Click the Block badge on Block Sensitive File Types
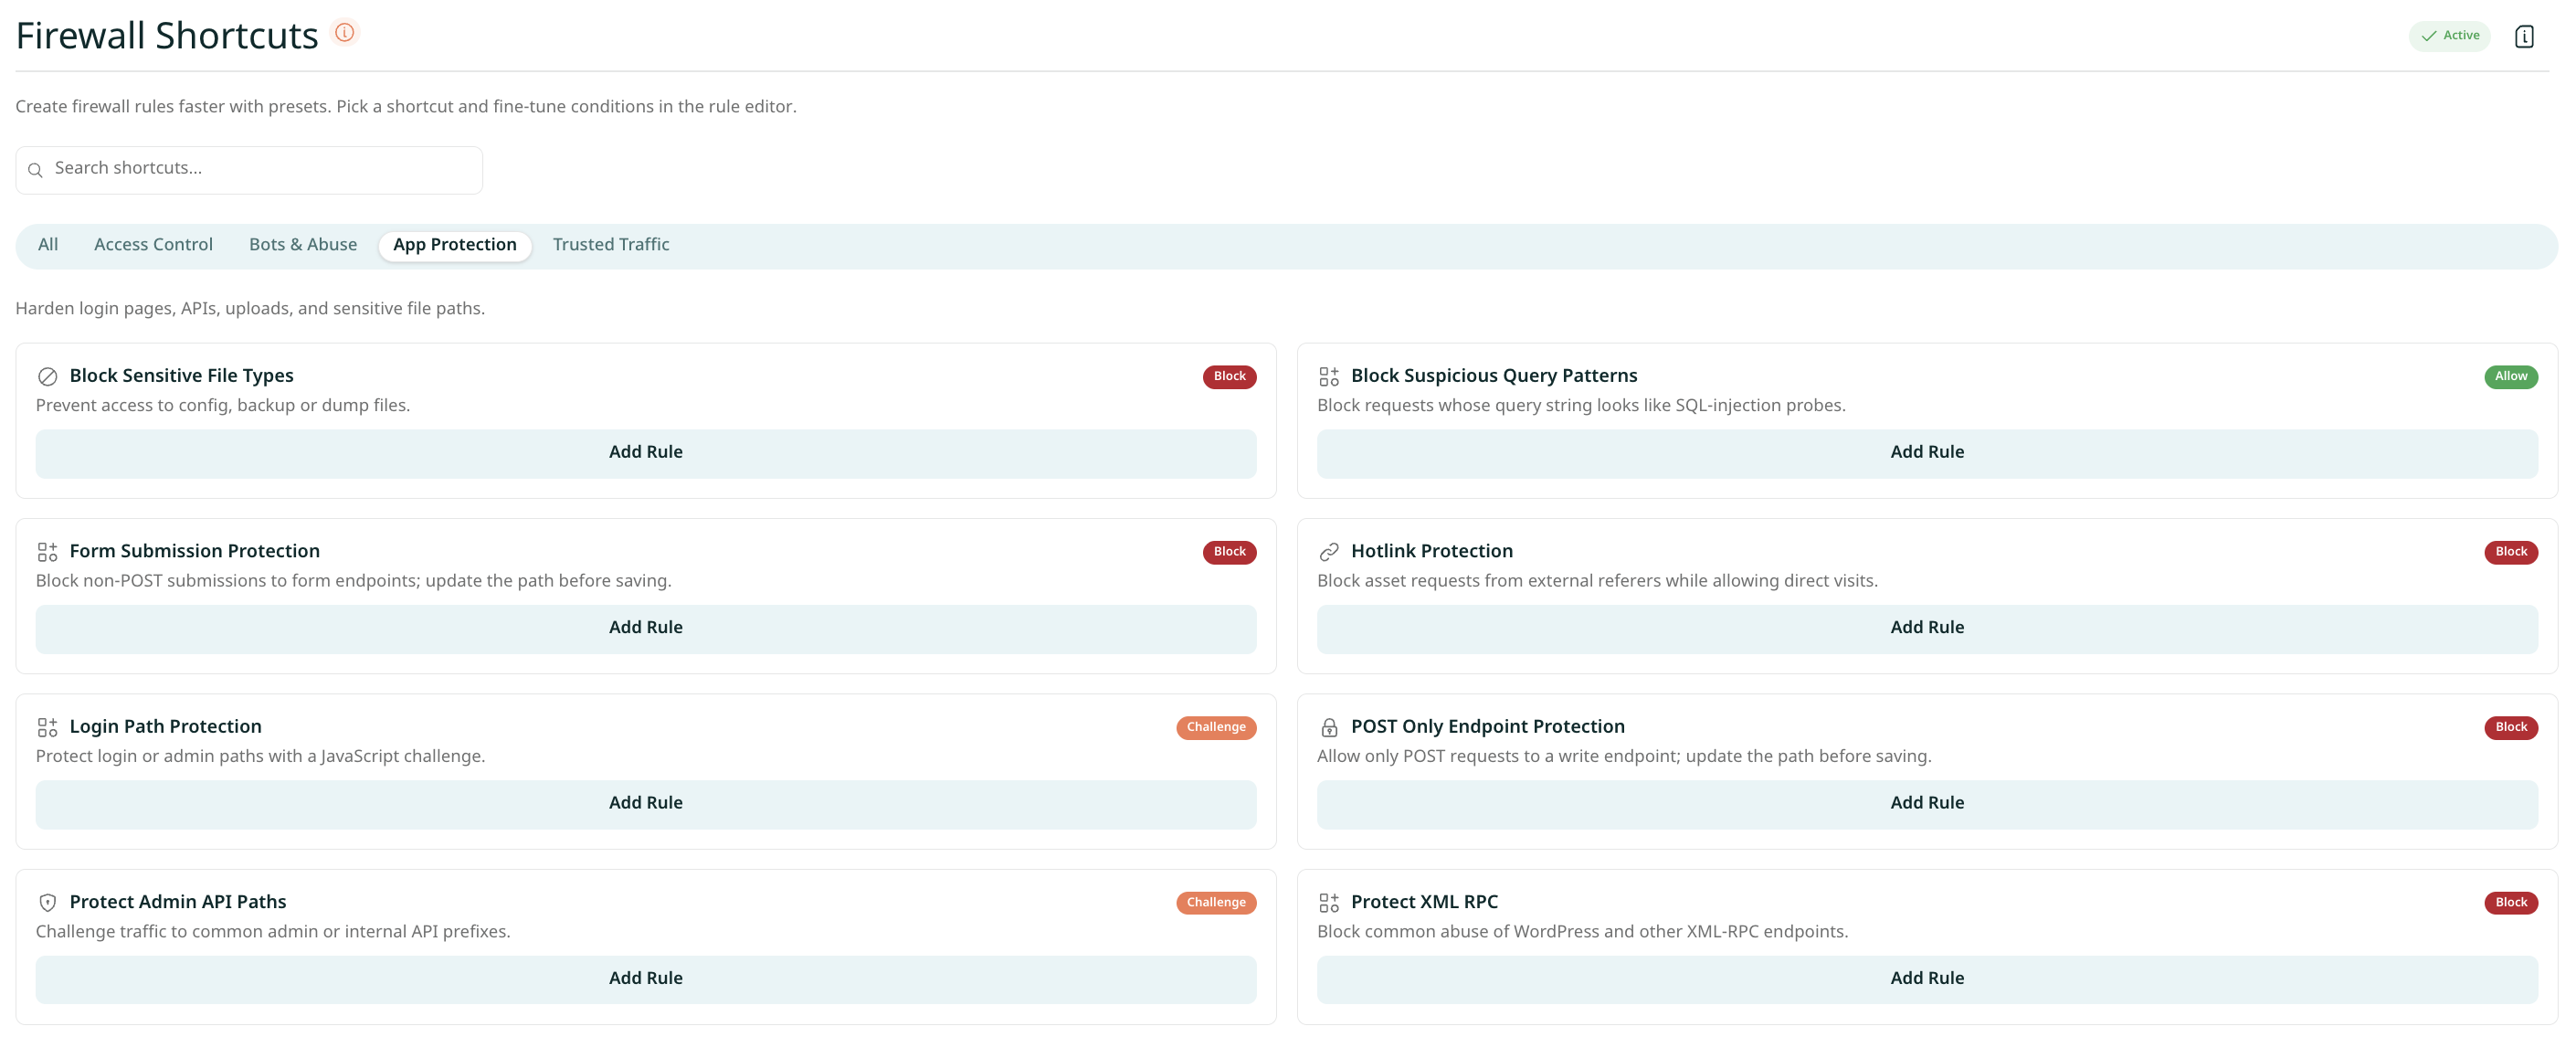The height and width of the screenshot is (1058, 2576). tap(1229, 376)
